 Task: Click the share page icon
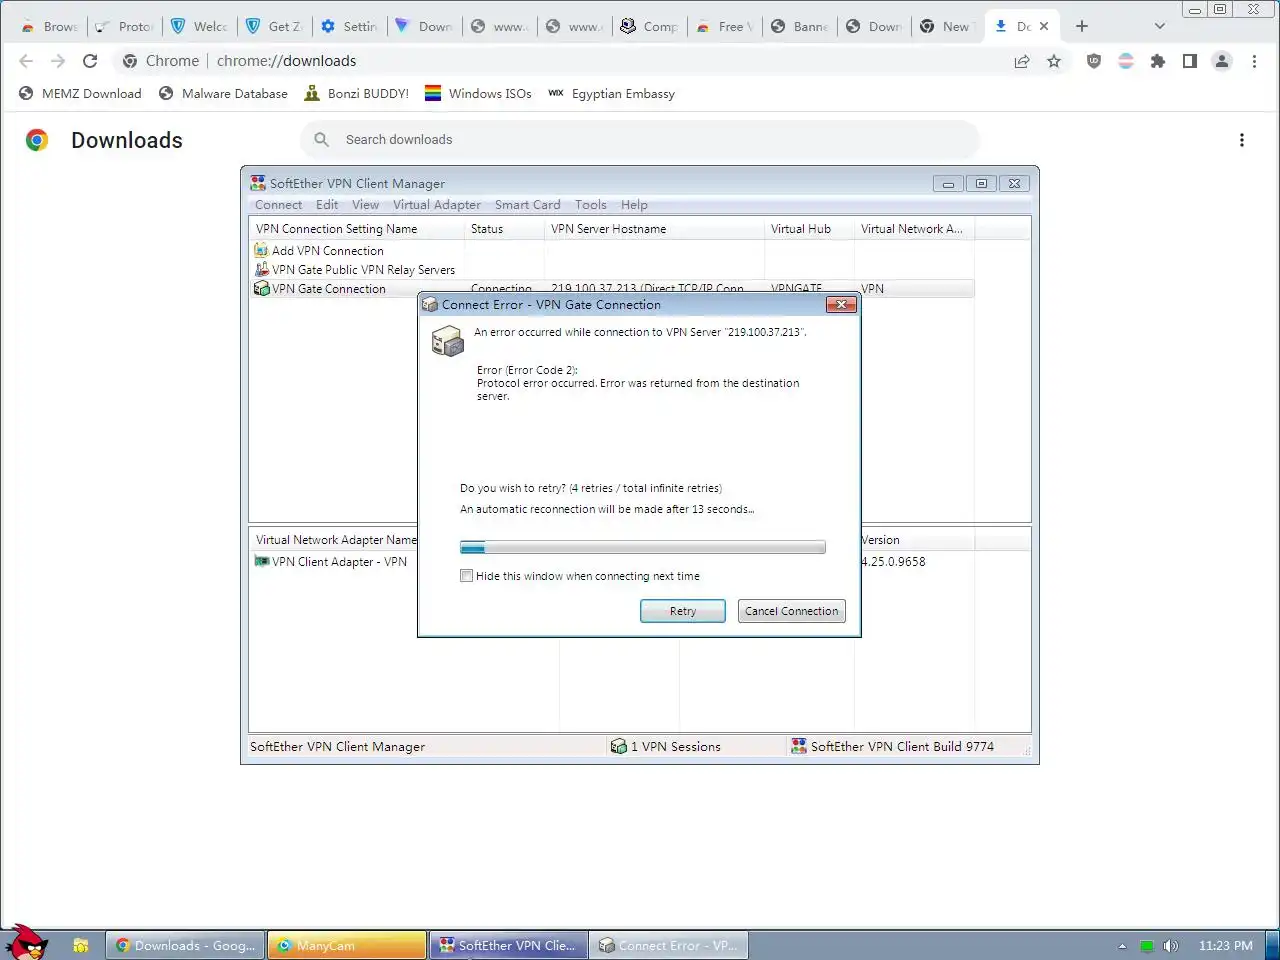click(1022, 61)
